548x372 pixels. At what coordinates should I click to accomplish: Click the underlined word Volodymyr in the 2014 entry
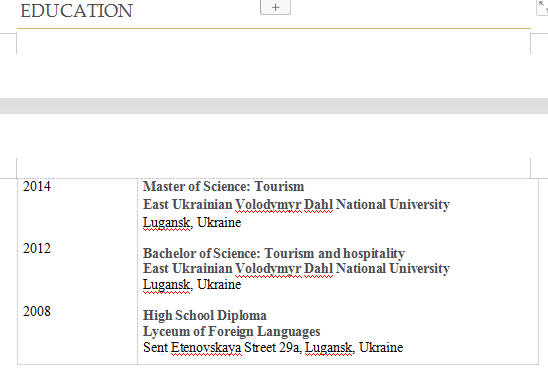pos(268,205)
